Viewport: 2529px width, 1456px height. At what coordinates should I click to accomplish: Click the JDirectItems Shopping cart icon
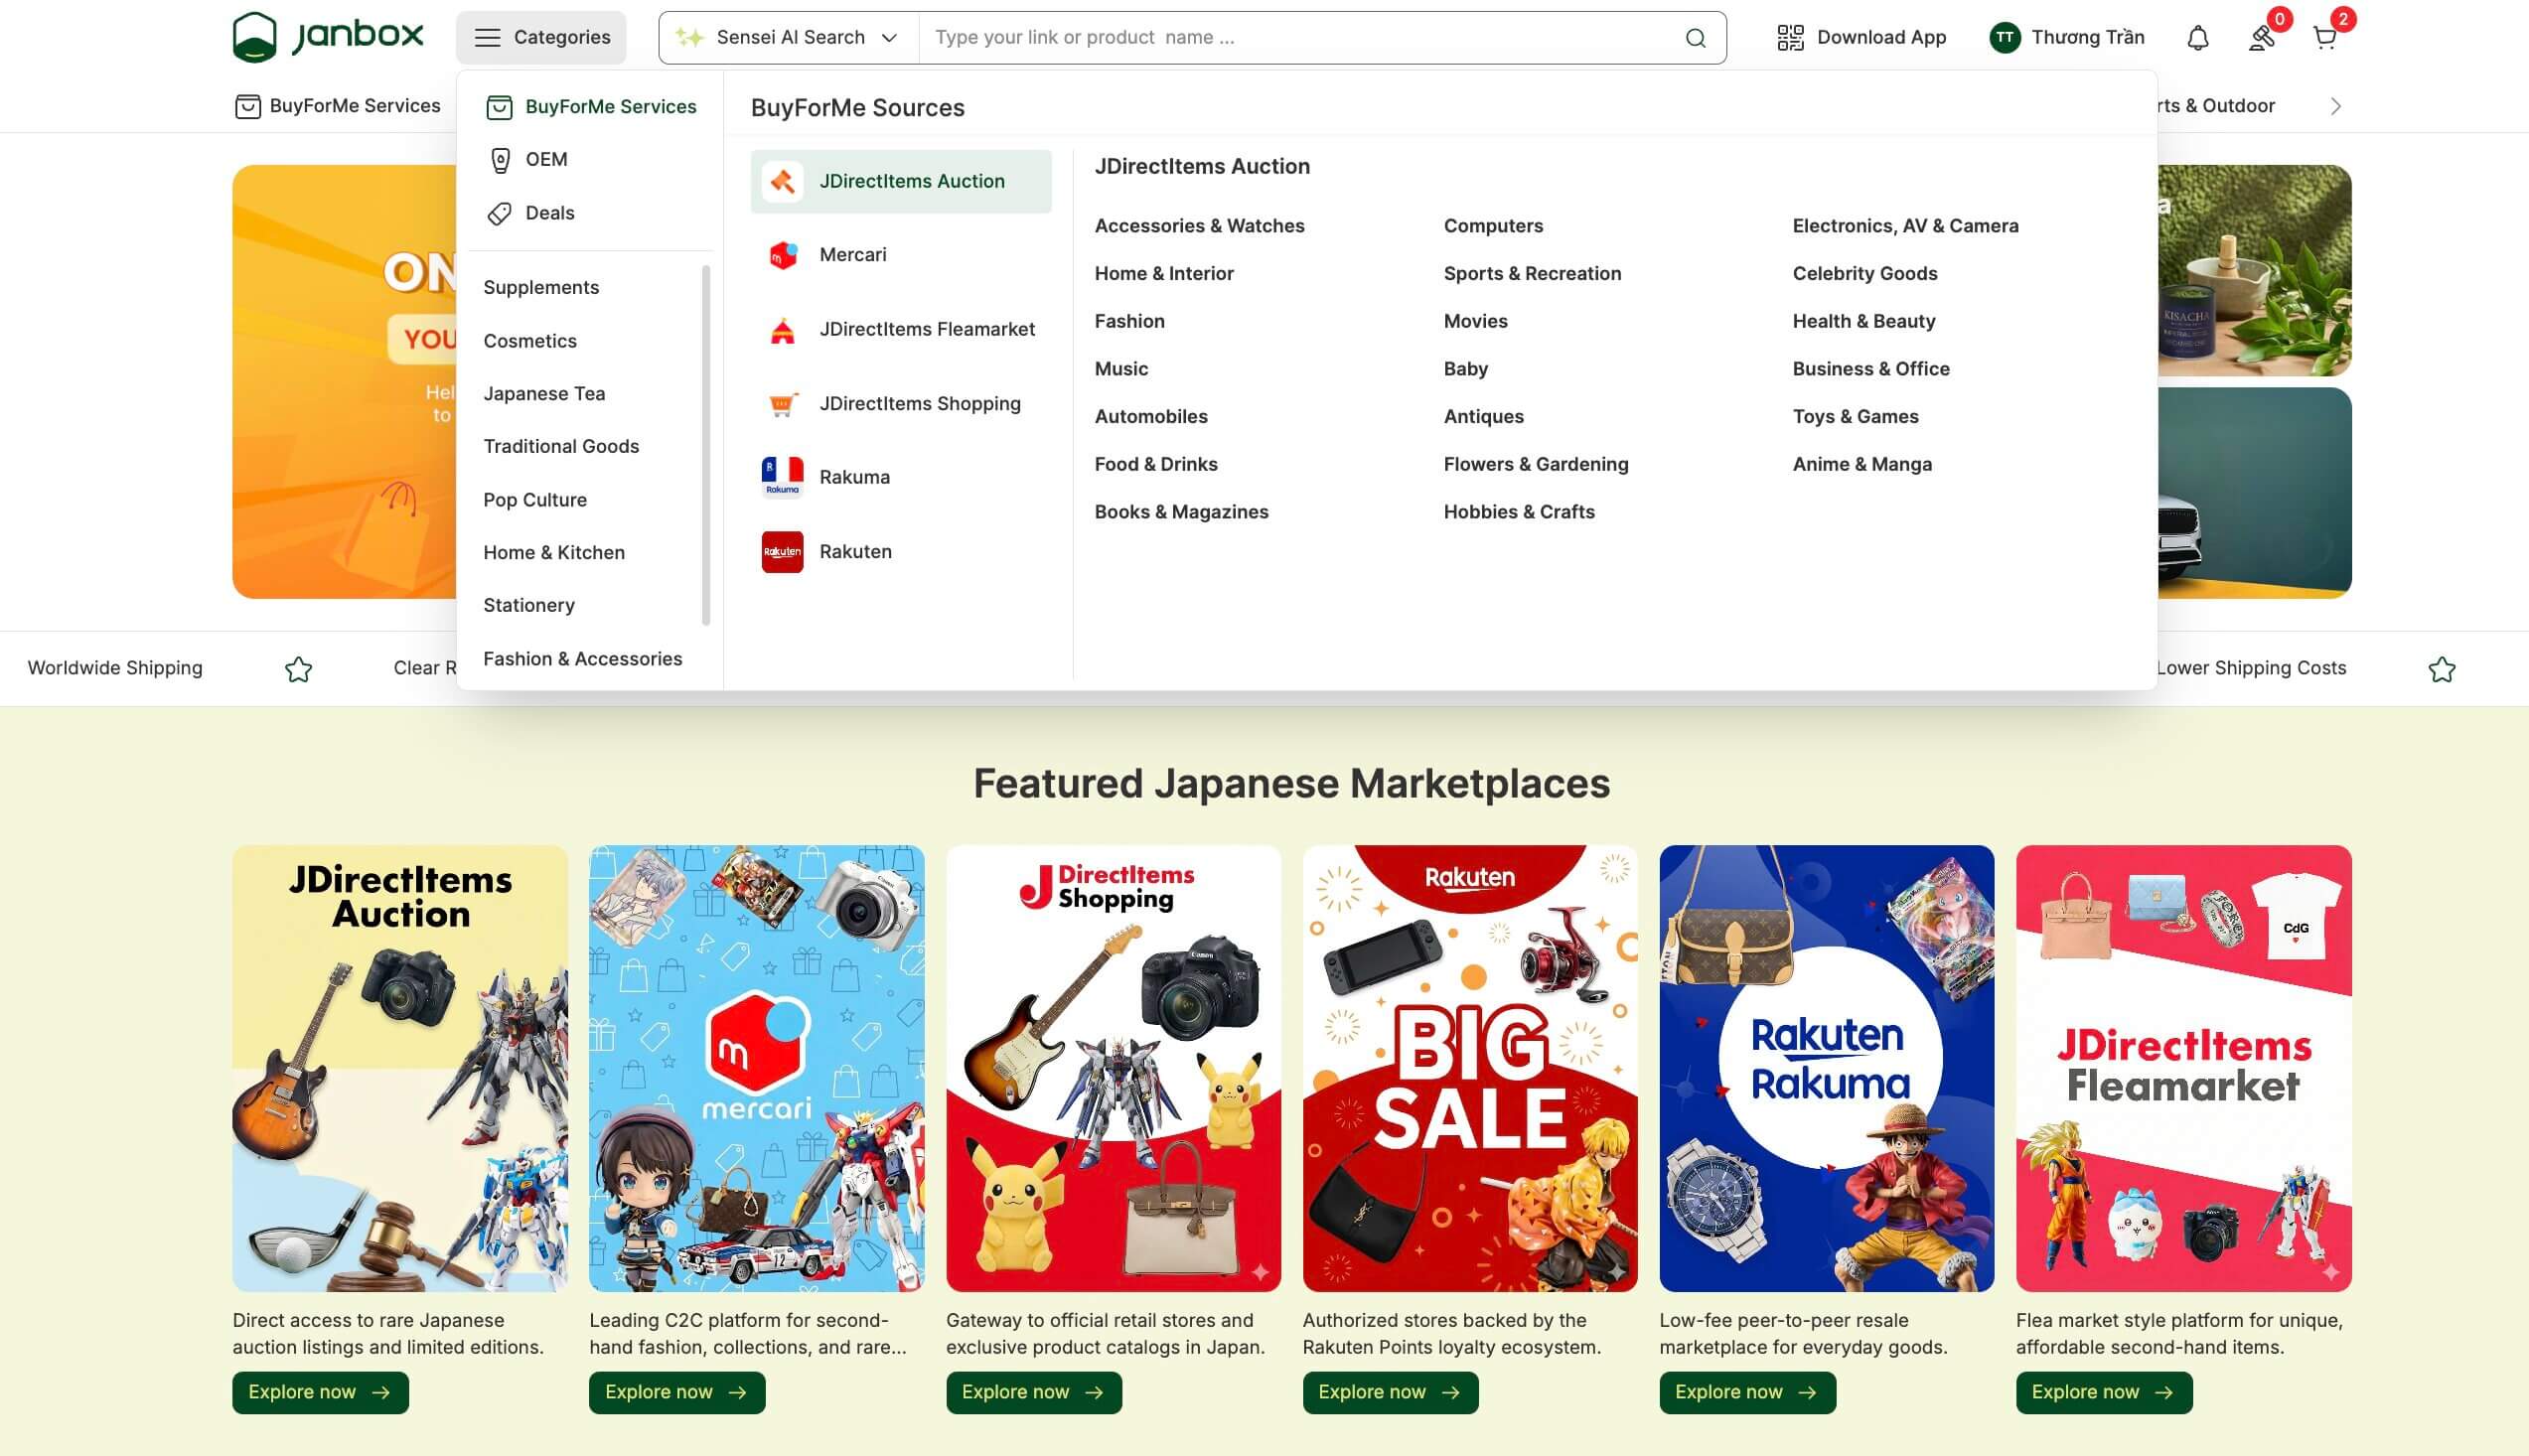click(x=782, y=404)
